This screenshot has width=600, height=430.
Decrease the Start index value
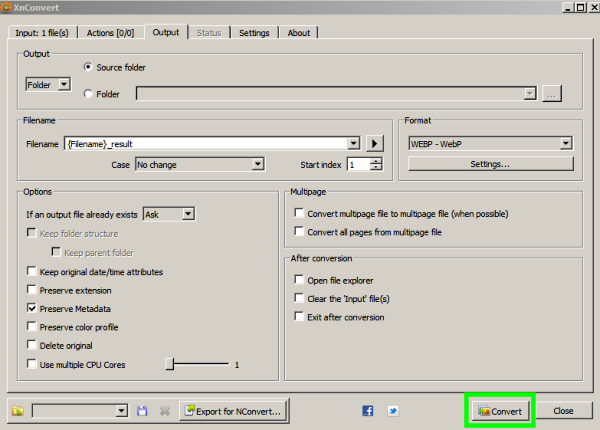click(x=376, y=168)
